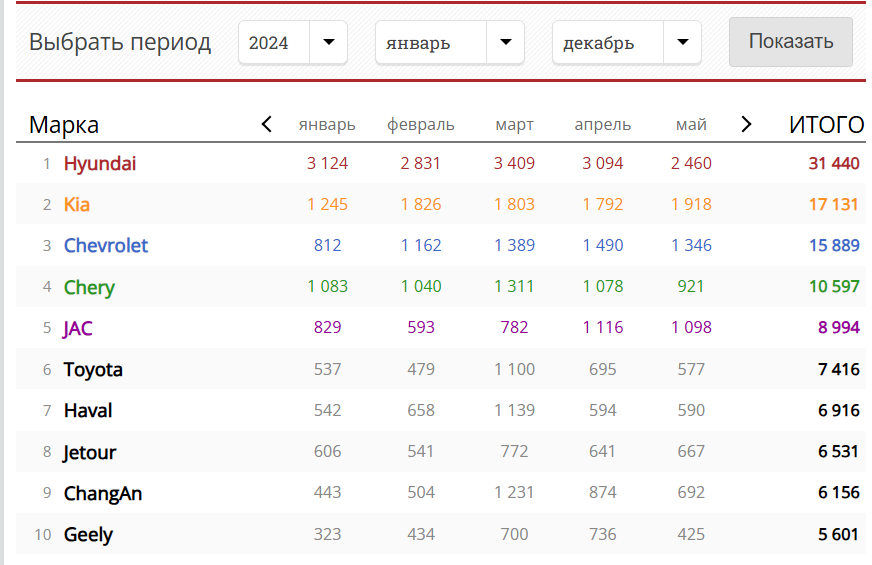Click ChangAn March value 1 231
Screen dimensions: 872x565
pyautogui.click(x=514, y=492)
